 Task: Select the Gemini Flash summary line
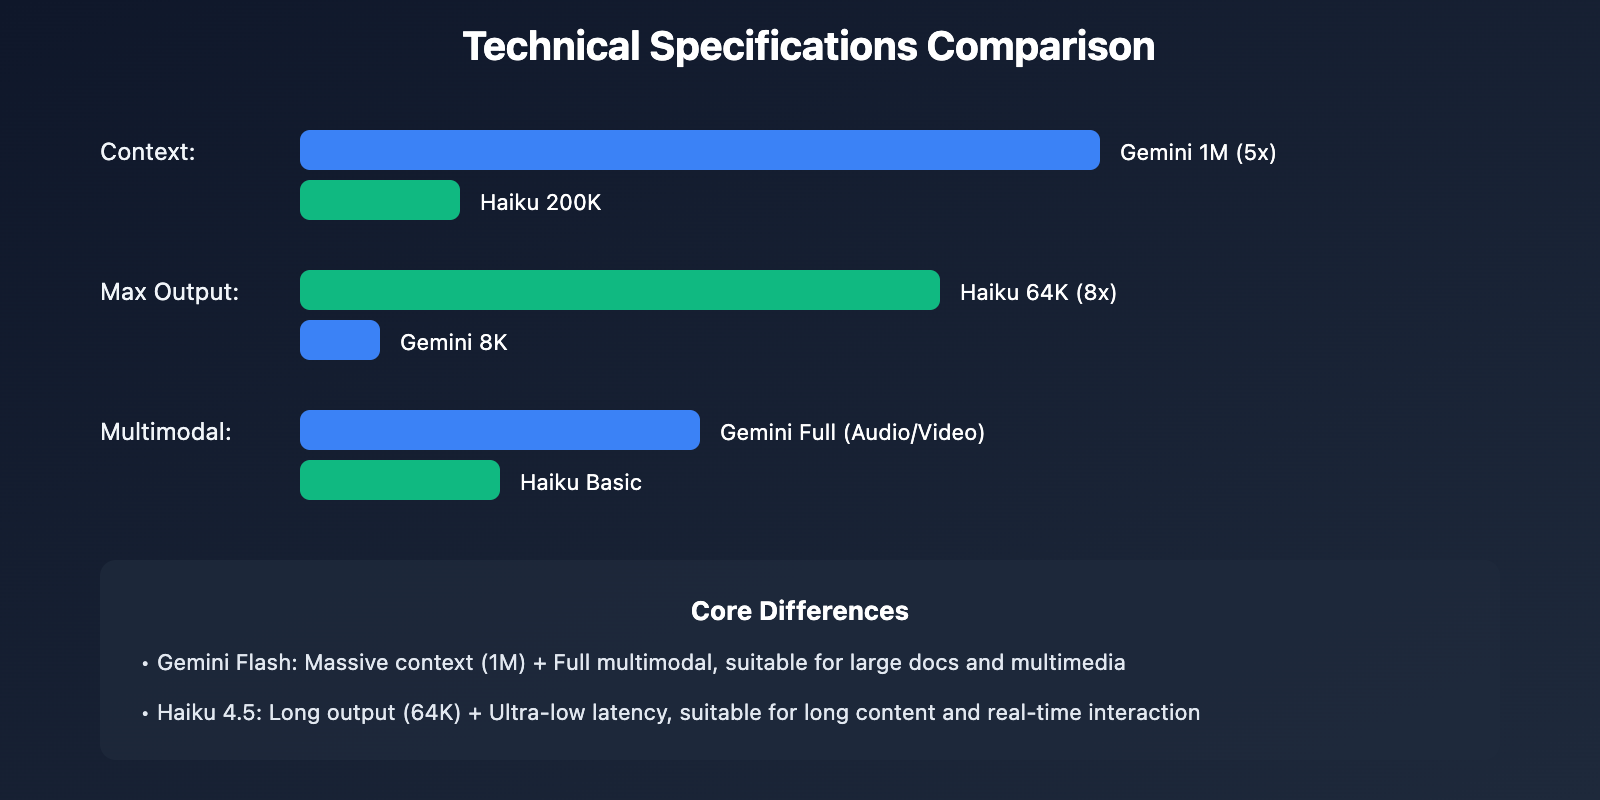pos(641,662)
